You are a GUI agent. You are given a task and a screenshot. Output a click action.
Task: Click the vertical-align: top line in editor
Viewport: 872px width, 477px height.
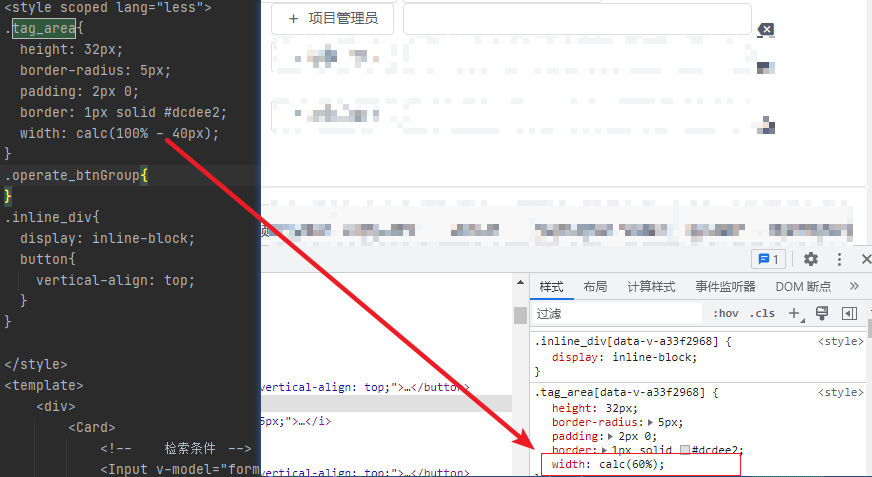coord(116,280)
